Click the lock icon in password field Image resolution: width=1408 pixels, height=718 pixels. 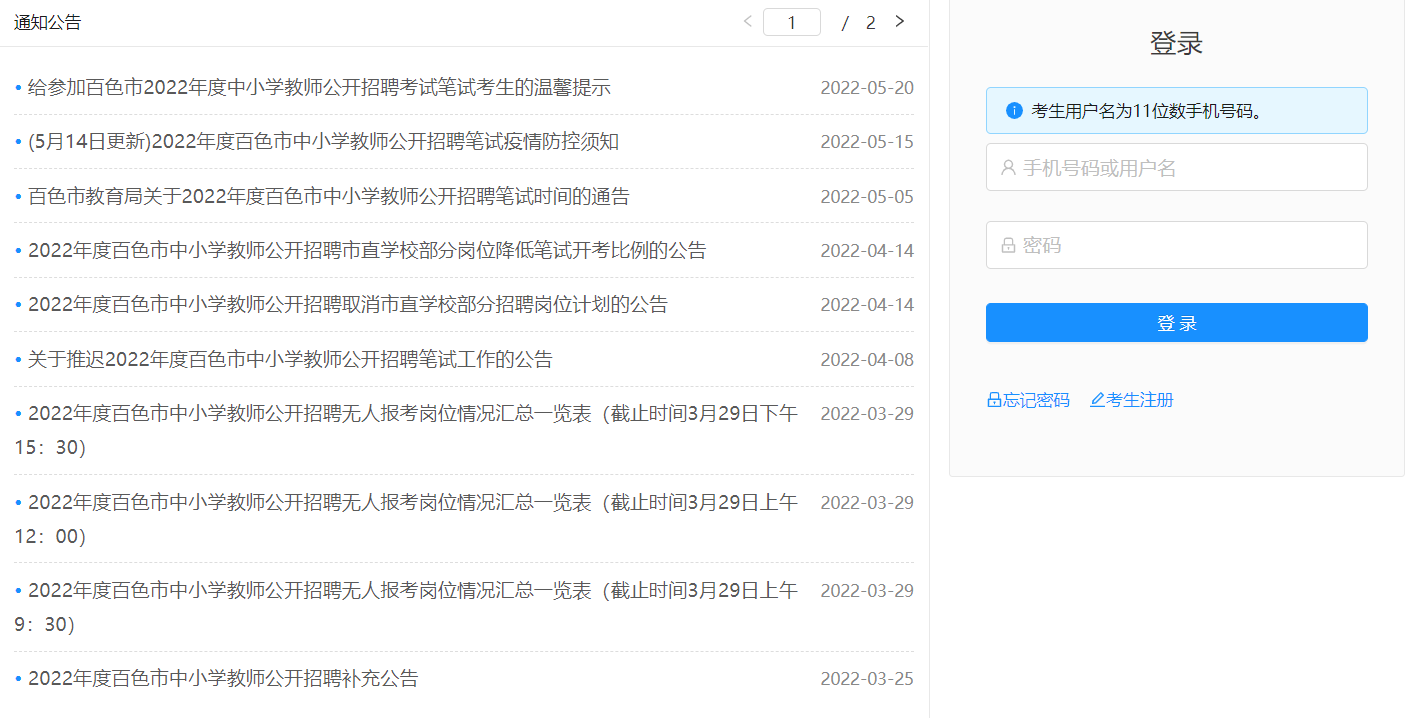[x=1008, y=245]
